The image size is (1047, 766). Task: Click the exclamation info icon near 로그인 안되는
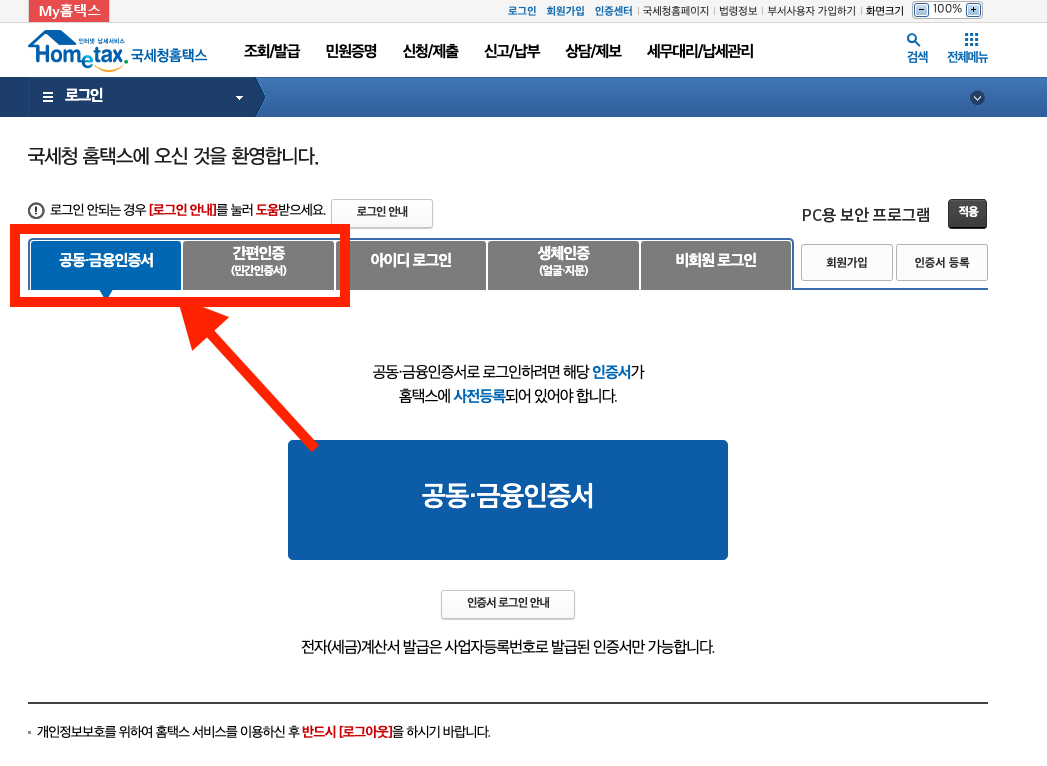(36, 210)
